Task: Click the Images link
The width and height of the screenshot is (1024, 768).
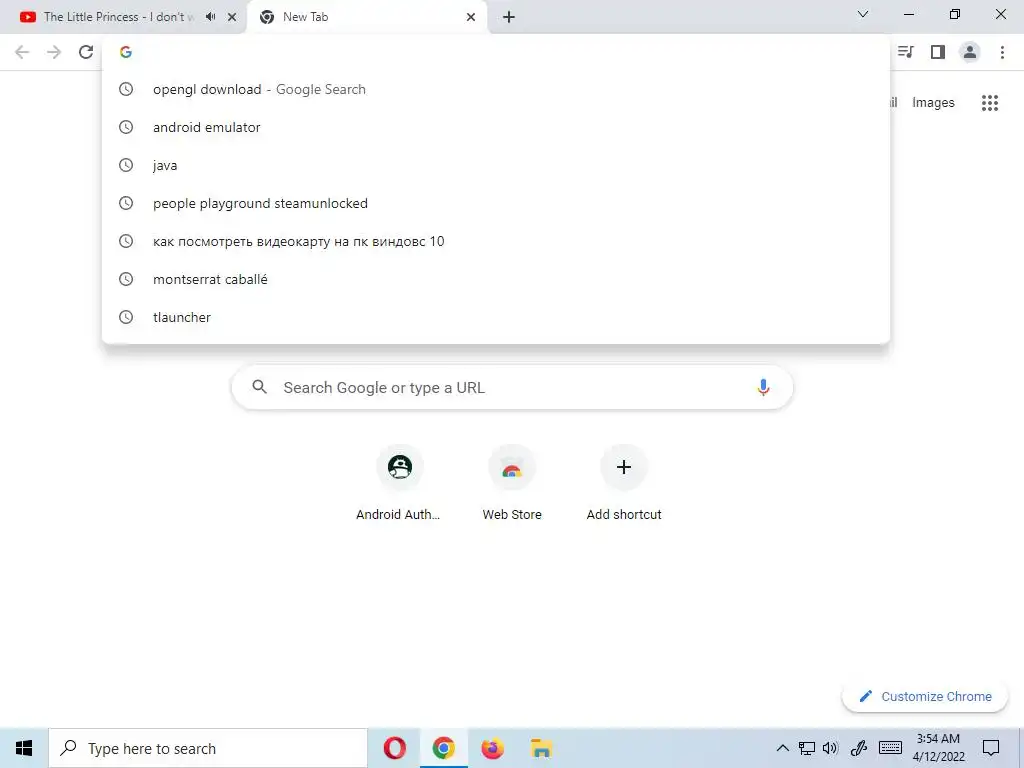Action: click(x=933, y=103)
